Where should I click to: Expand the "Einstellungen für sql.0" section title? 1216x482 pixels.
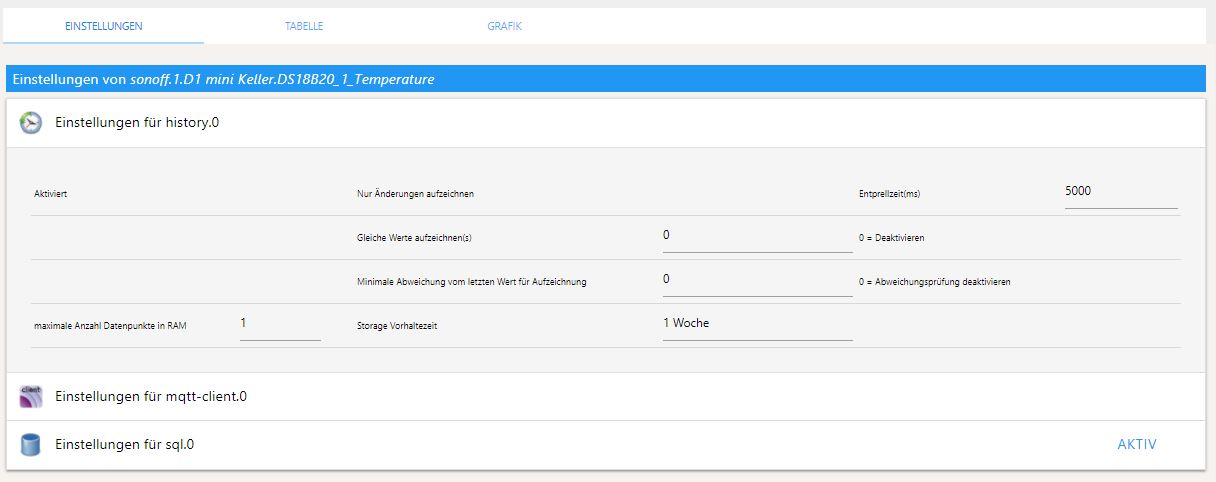coord(125,444)
